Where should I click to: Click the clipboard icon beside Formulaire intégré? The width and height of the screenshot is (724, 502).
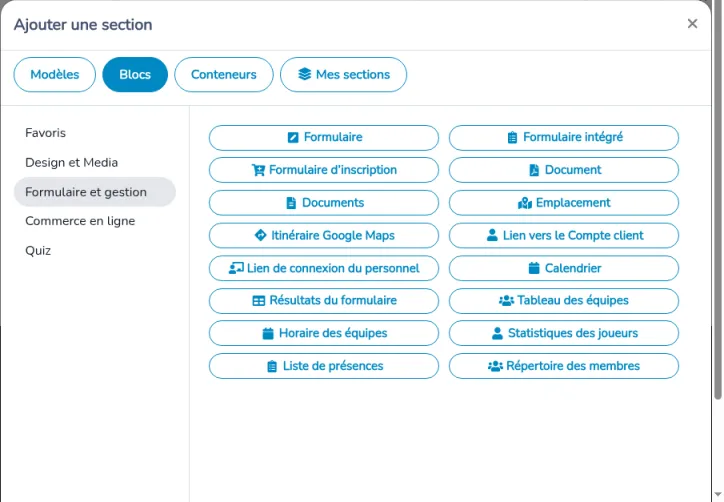[512, 137]
